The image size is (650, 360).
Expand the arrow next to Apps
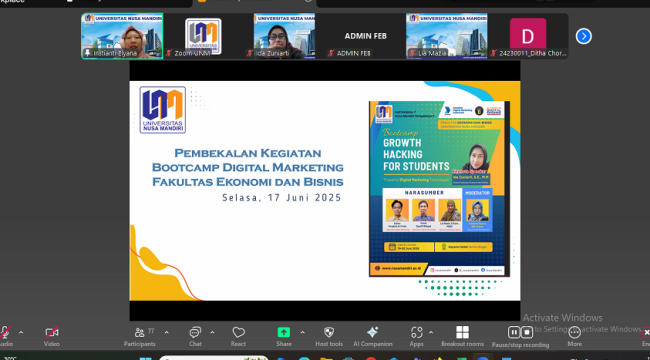[x=431, y=332]
